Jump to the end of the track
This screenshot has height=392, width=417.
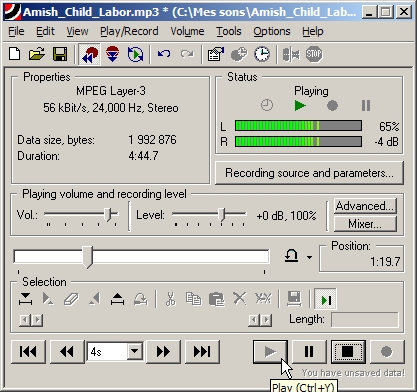point(202,351)
